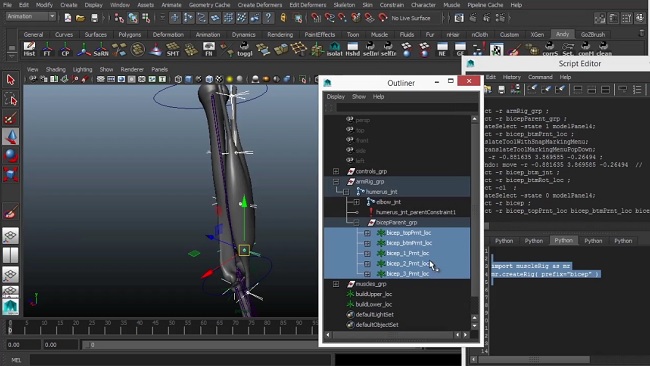Screen dimensions: 650x366
Task: Select the arrow Select tool in toolbox
Action: [10, 79]
